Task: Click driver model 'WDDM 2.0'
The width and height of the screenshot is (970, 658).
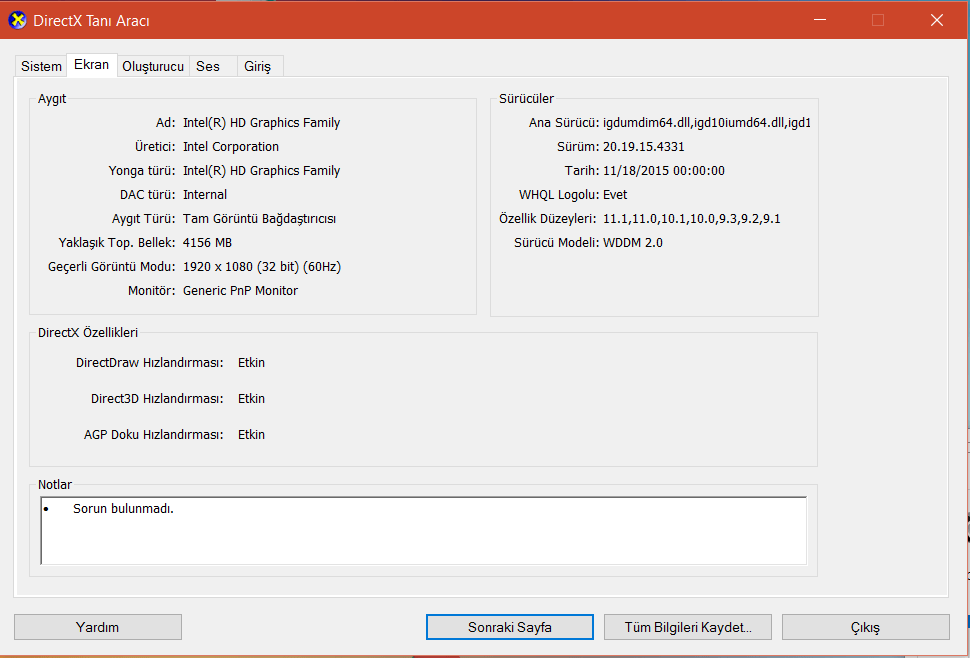Action: 633,243
